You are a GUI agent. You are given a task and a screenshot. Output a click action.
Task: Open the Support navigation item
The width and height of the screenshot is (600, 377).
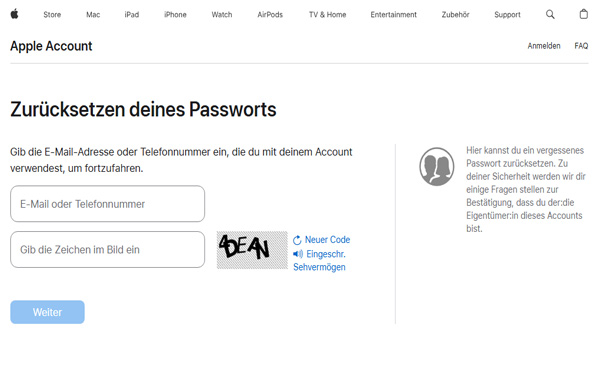click(x=507, y=15)
